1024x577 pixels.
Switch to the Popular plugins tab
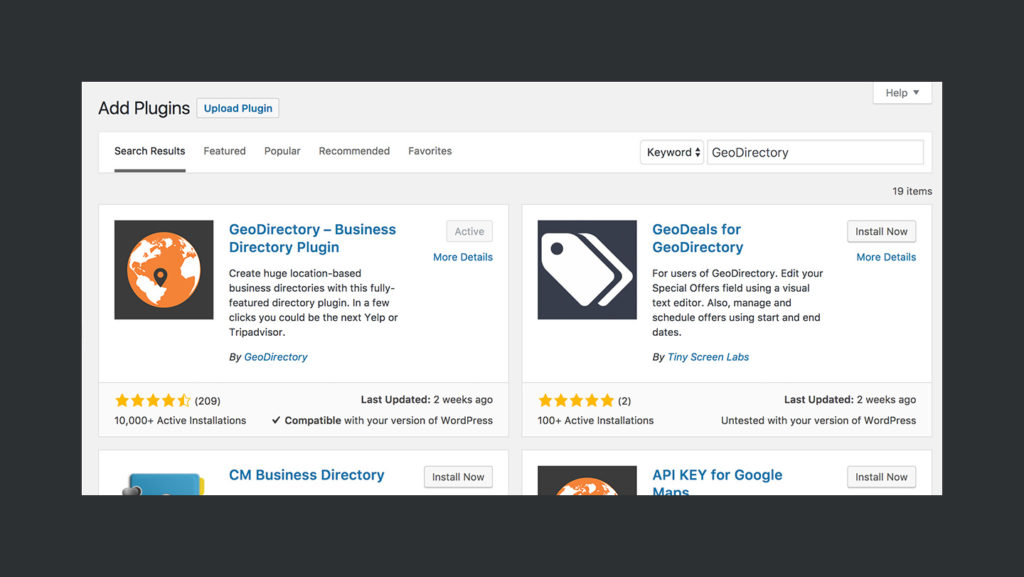(x=282, y=151)
